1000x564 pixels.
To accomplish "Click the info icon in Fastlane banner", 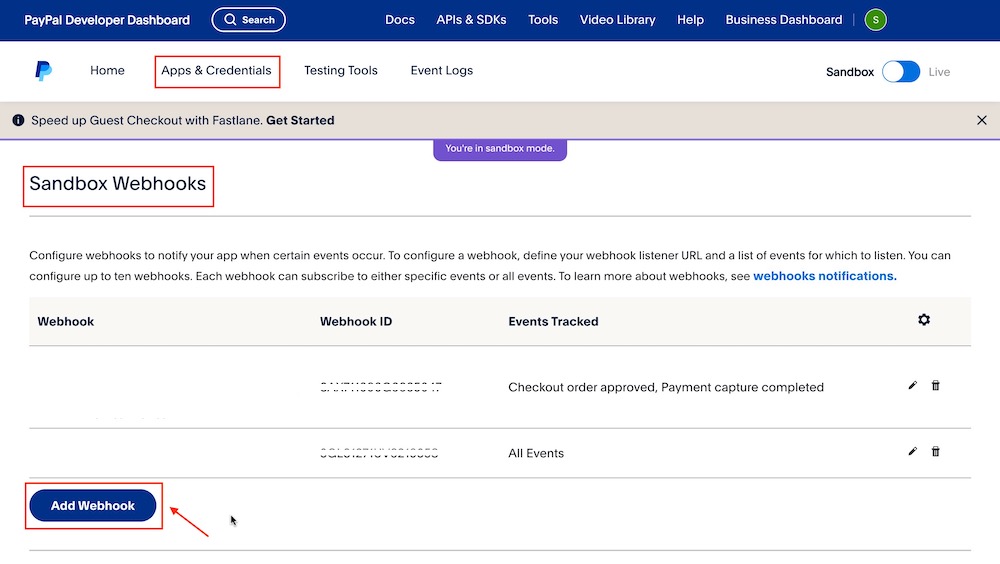I will coord(18,120).
